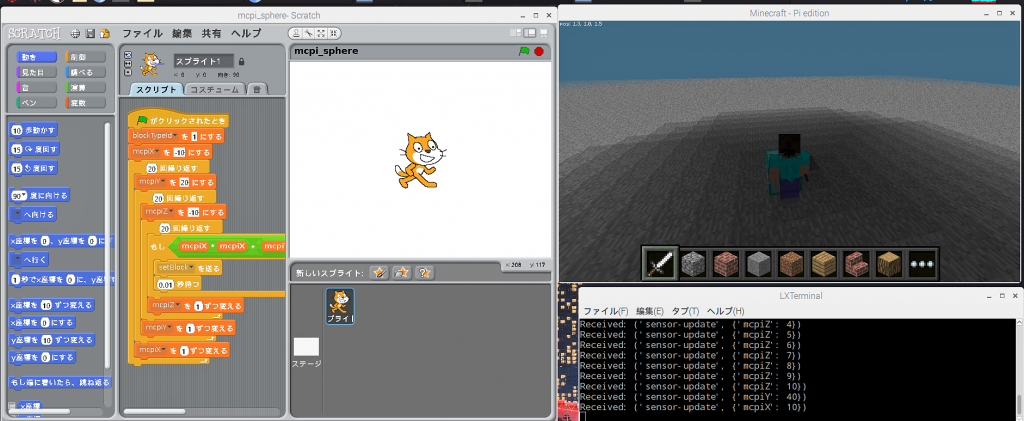
Task: Select the Sound (音) block category
Action: pos(36,87)
